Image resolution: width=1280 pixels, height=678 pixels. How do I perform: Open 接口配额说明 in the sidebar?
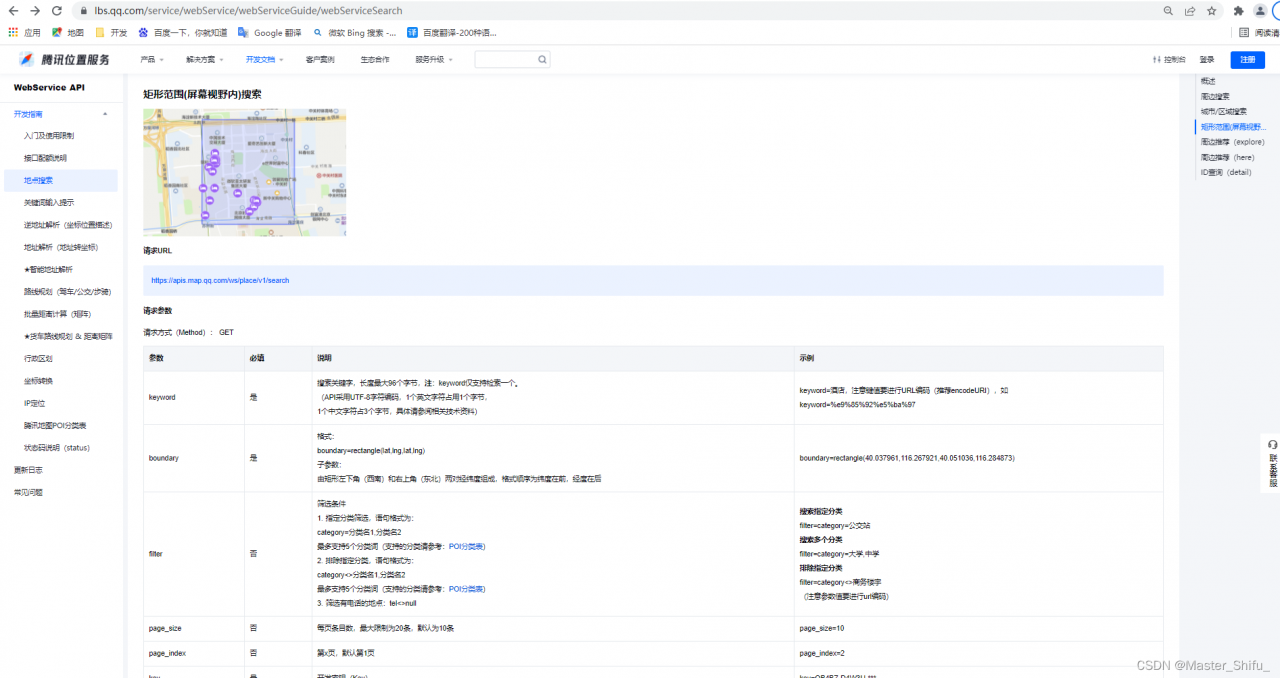click(46, 158)
